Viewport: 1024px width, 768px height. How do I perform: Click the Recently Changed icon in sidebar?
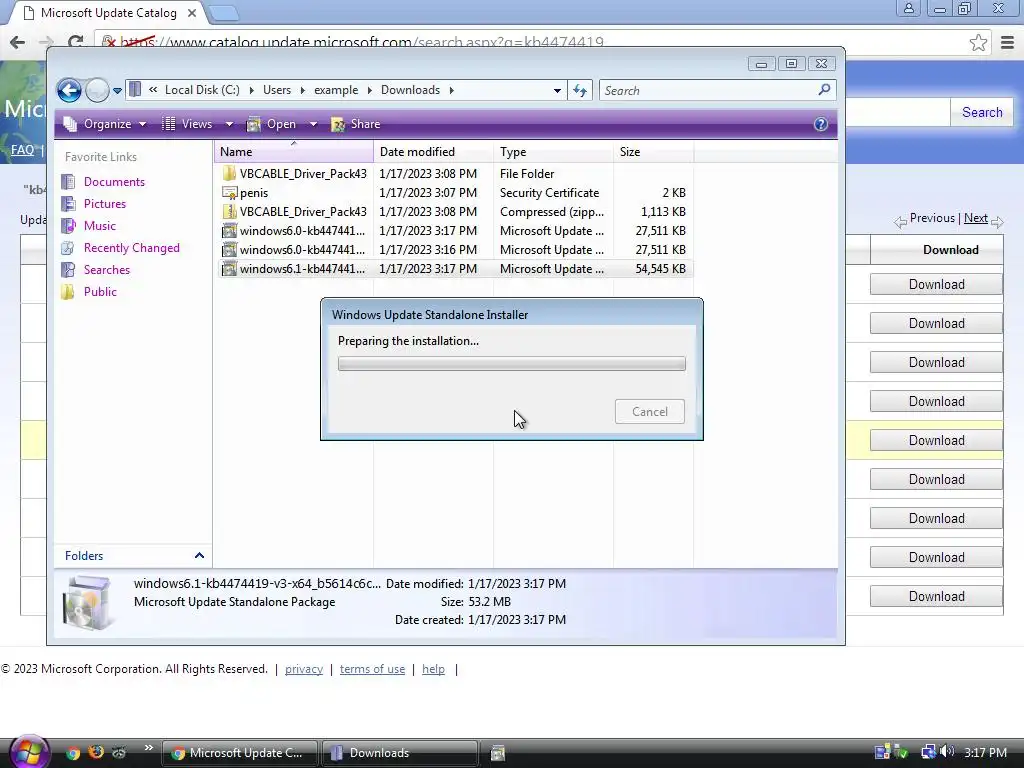[x=68, y=248]
